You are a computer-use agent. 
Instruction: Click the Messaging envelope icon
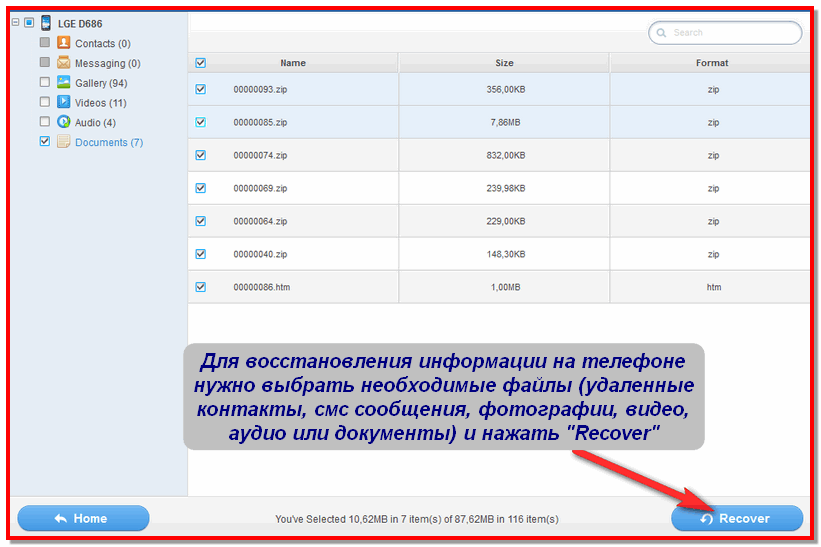pos(64,63)
